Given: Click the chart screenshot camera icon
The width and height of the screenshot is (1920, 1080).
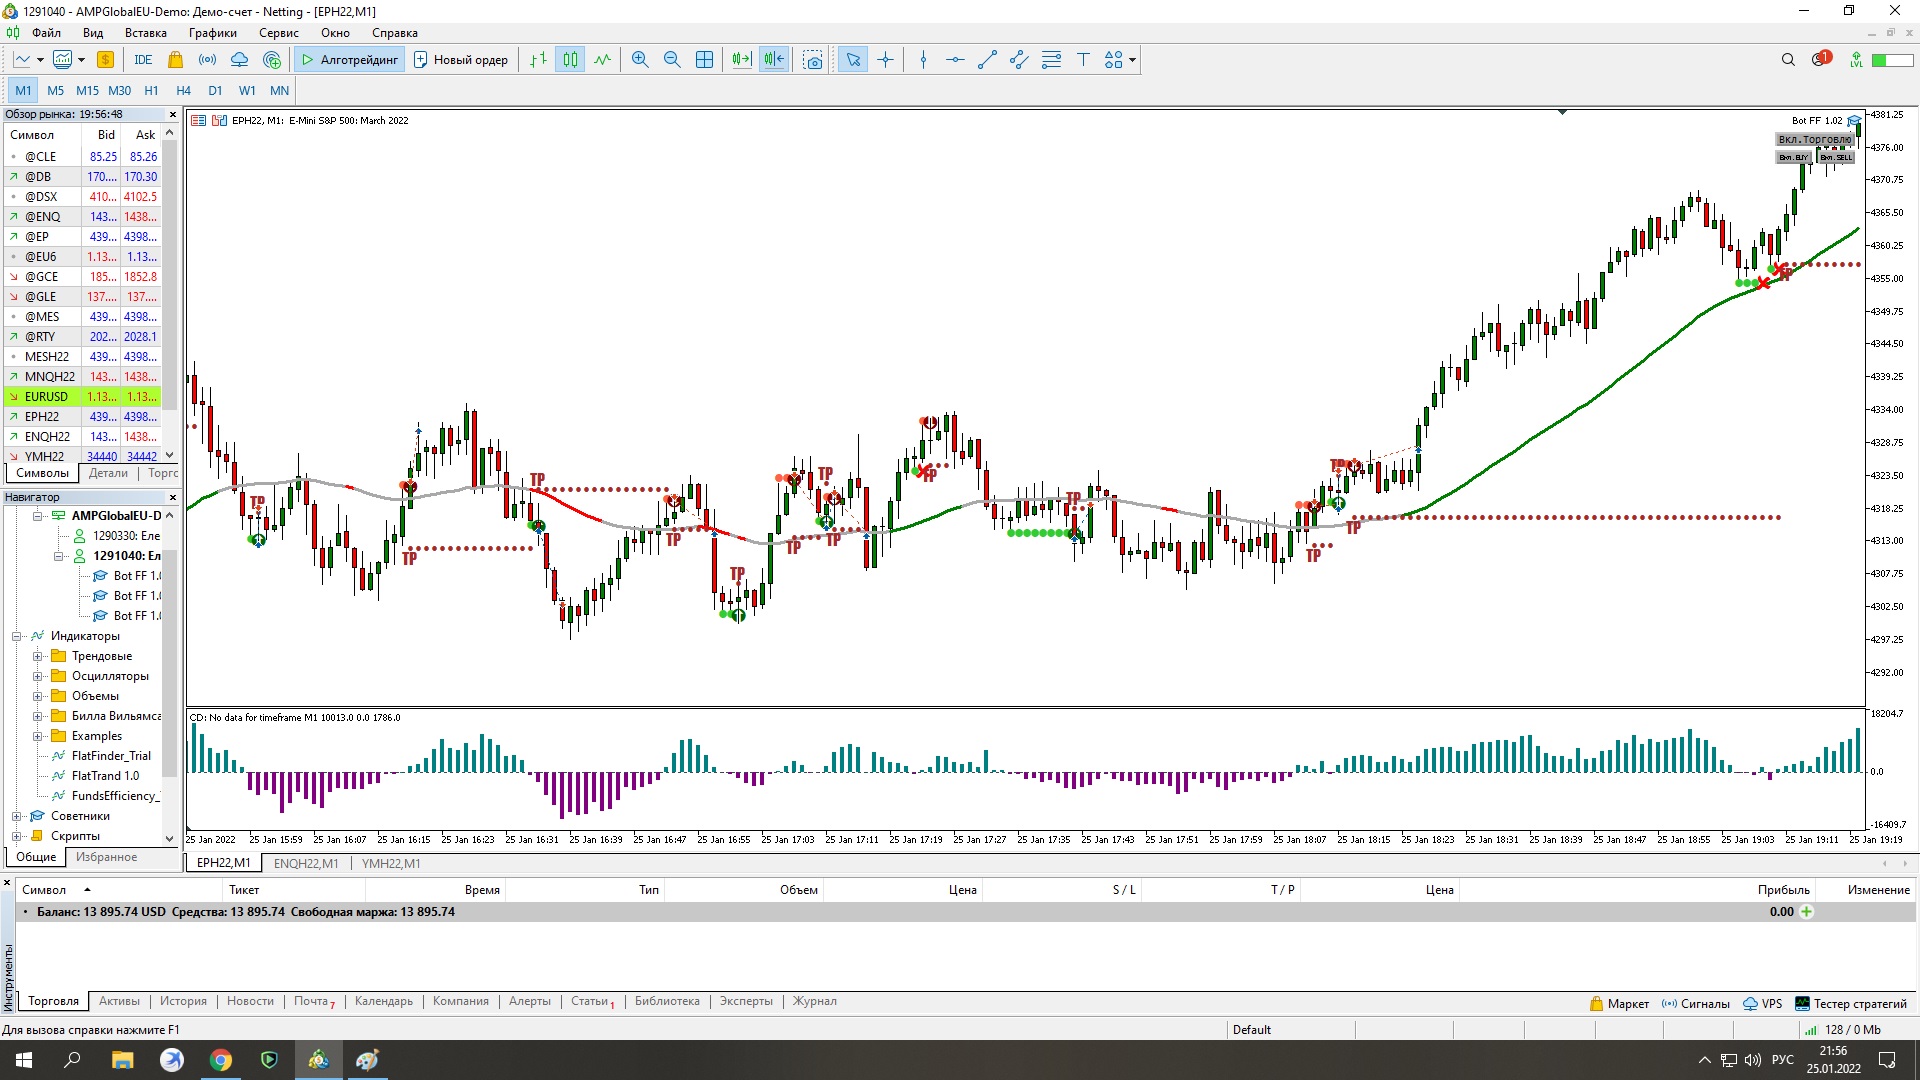Looking at the screenshot, I should click(x=813, y=60).
